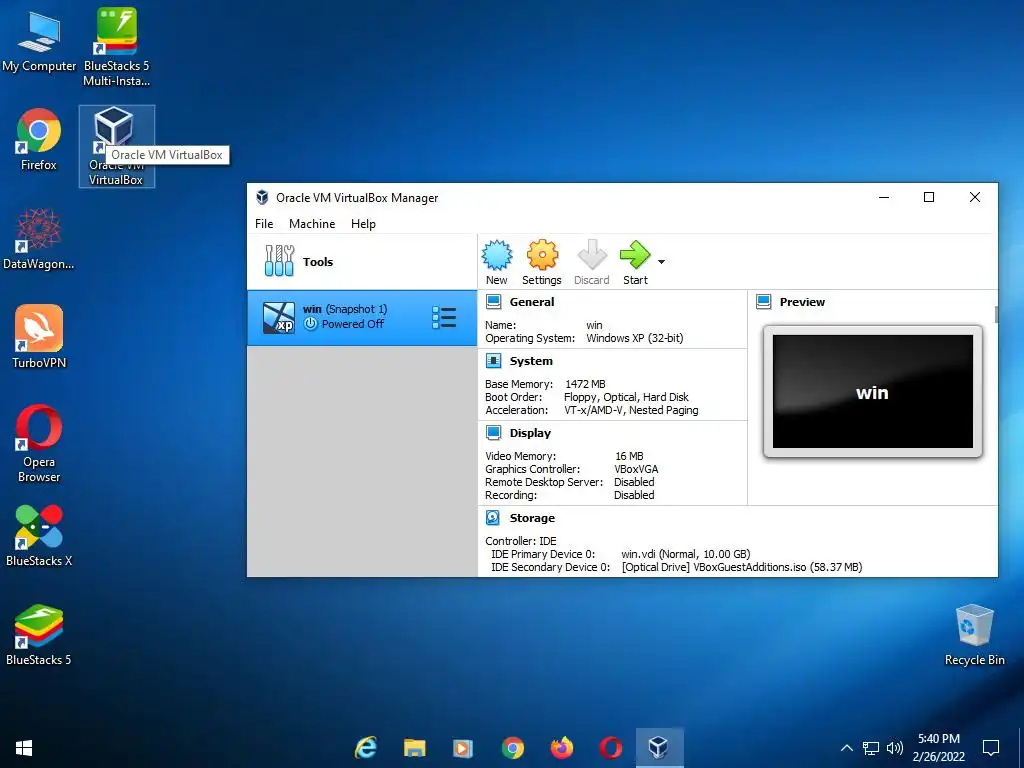Select the BlueStacks X desktop shortcut

click(39, 536)
